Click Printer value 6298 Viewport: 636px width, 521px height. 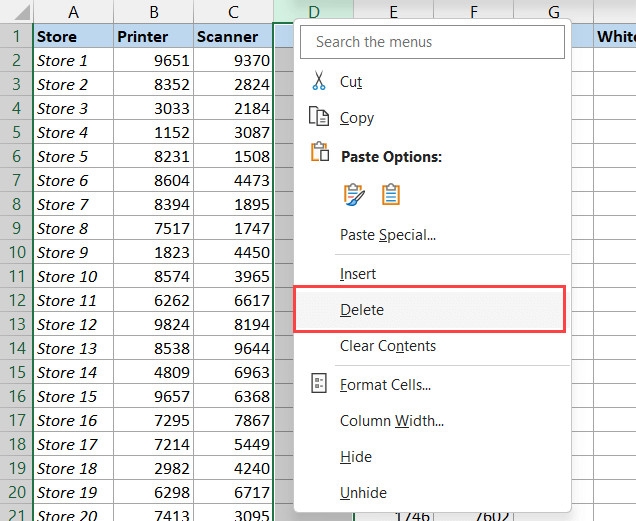[154, 492]
